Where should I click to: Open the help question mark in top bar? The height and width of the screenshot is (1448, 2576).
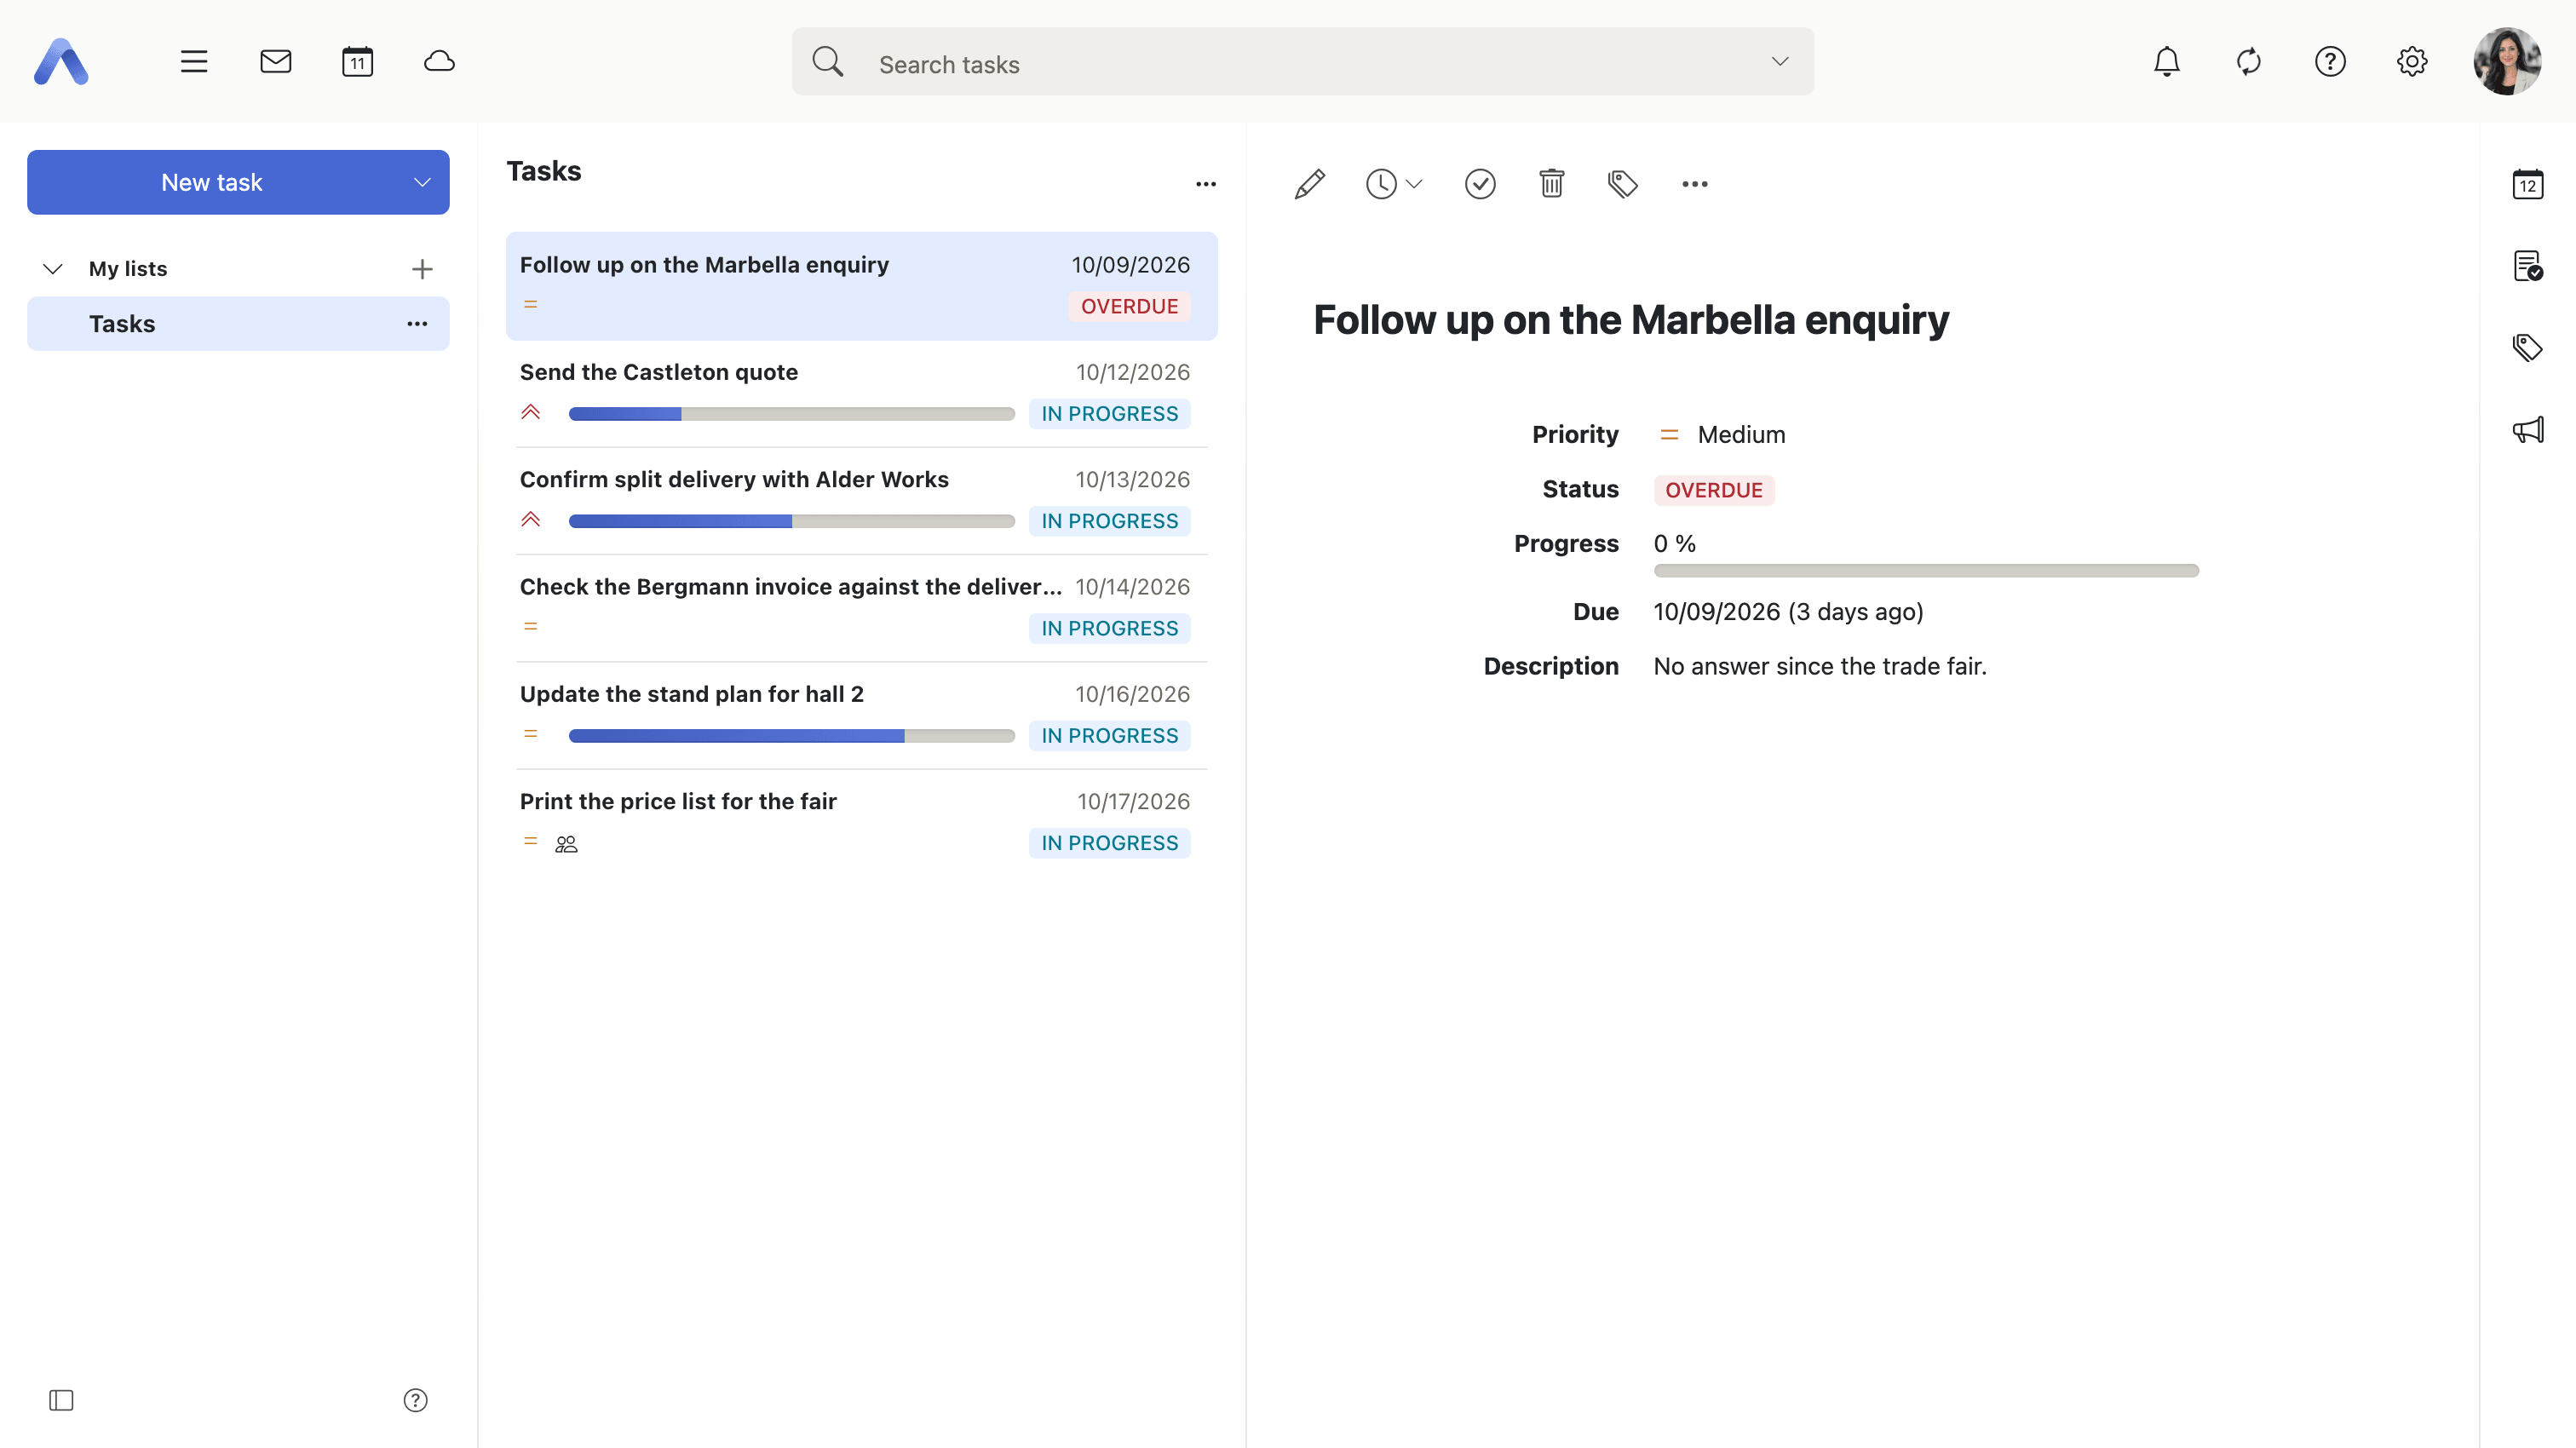[x=2330, y=62]
